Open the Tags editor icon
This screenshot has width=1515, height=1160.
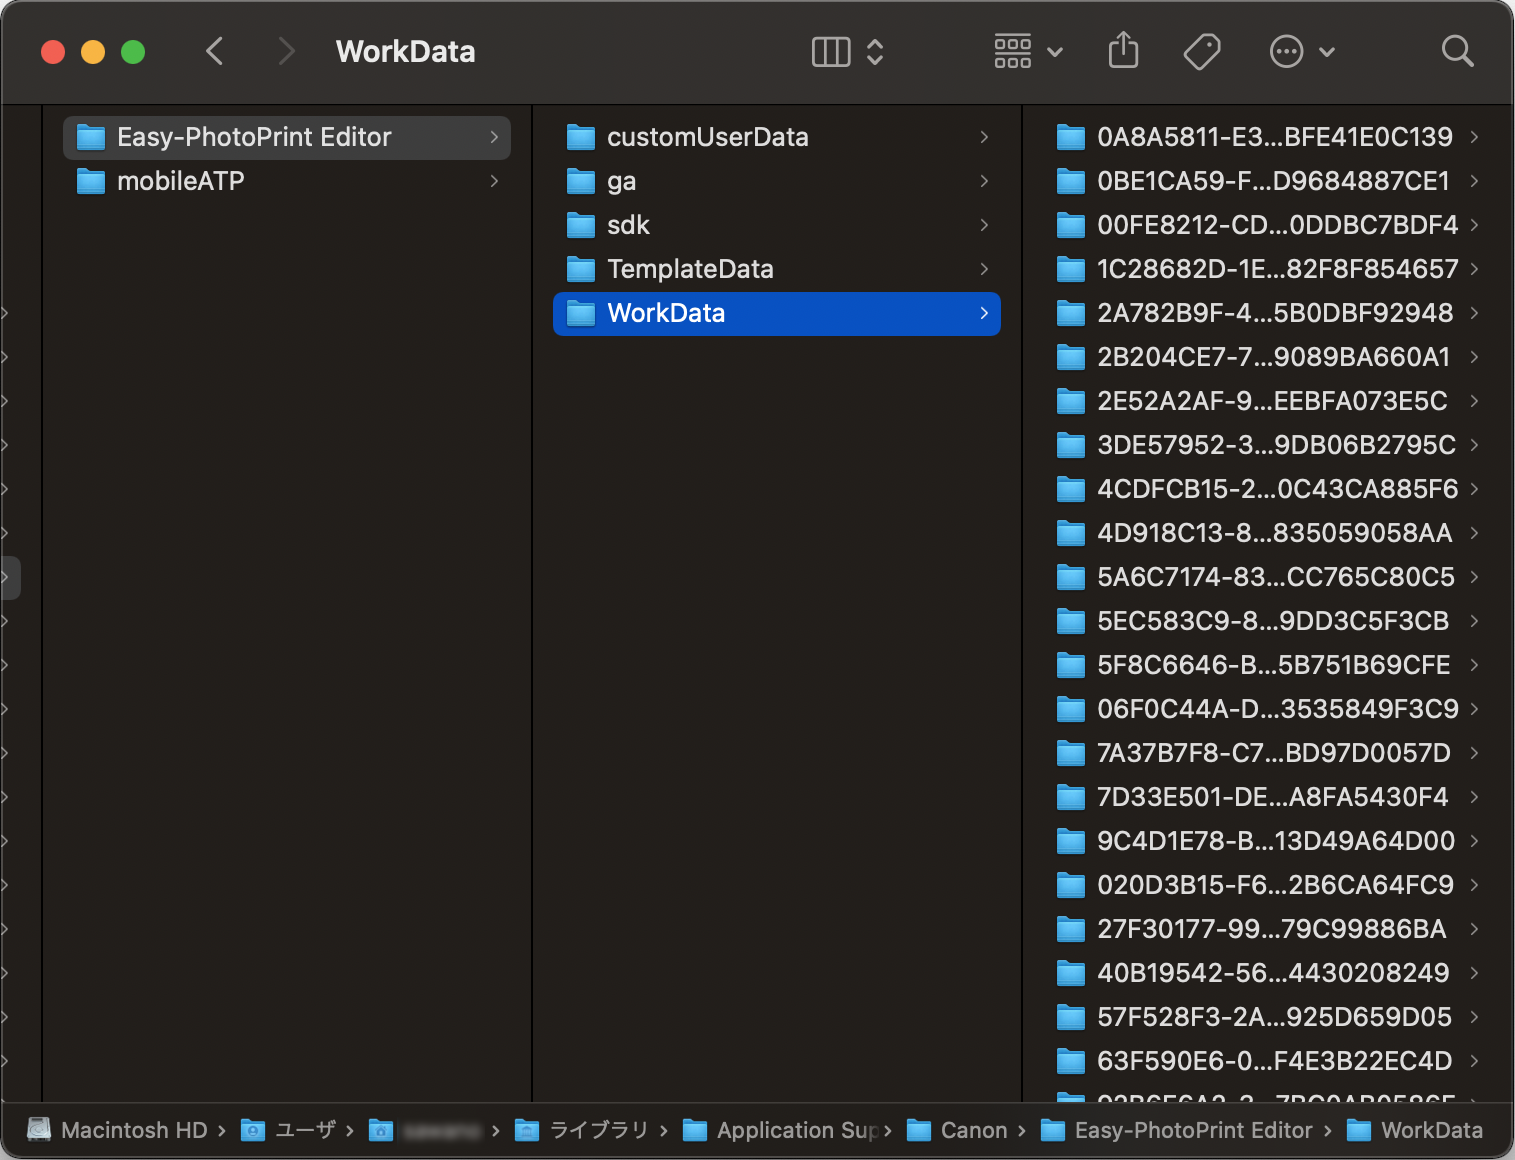pos(1201,51)
